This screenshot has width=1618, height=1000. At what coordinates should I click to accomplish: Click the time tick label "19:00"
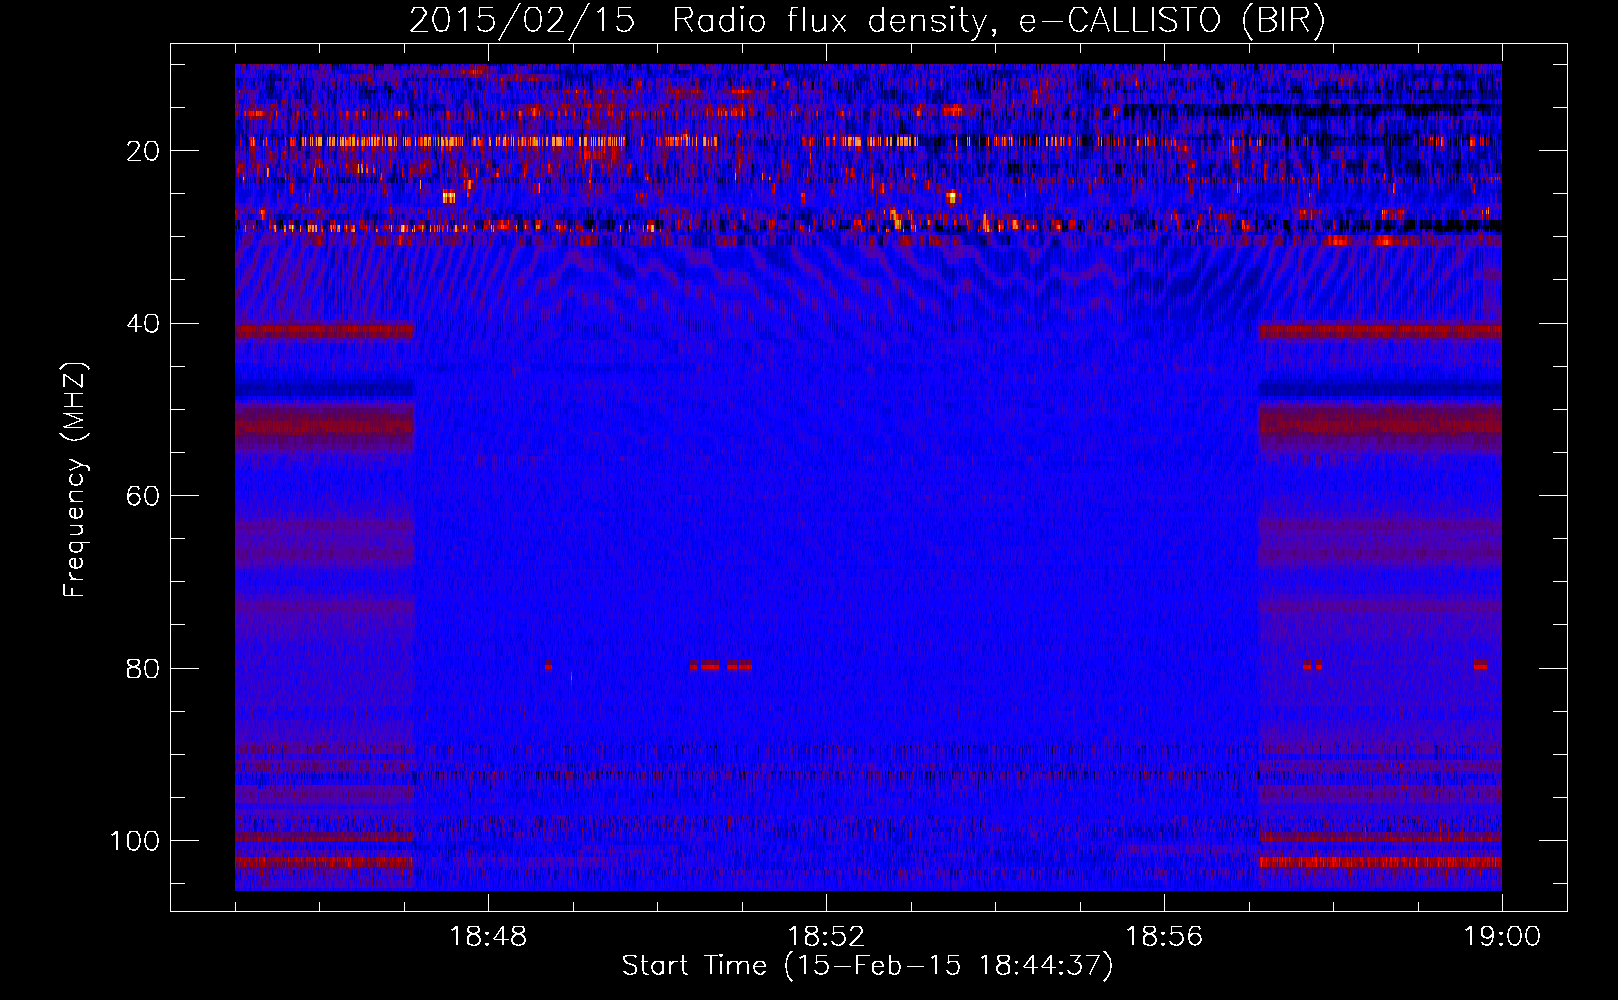tap(1502, 937)
